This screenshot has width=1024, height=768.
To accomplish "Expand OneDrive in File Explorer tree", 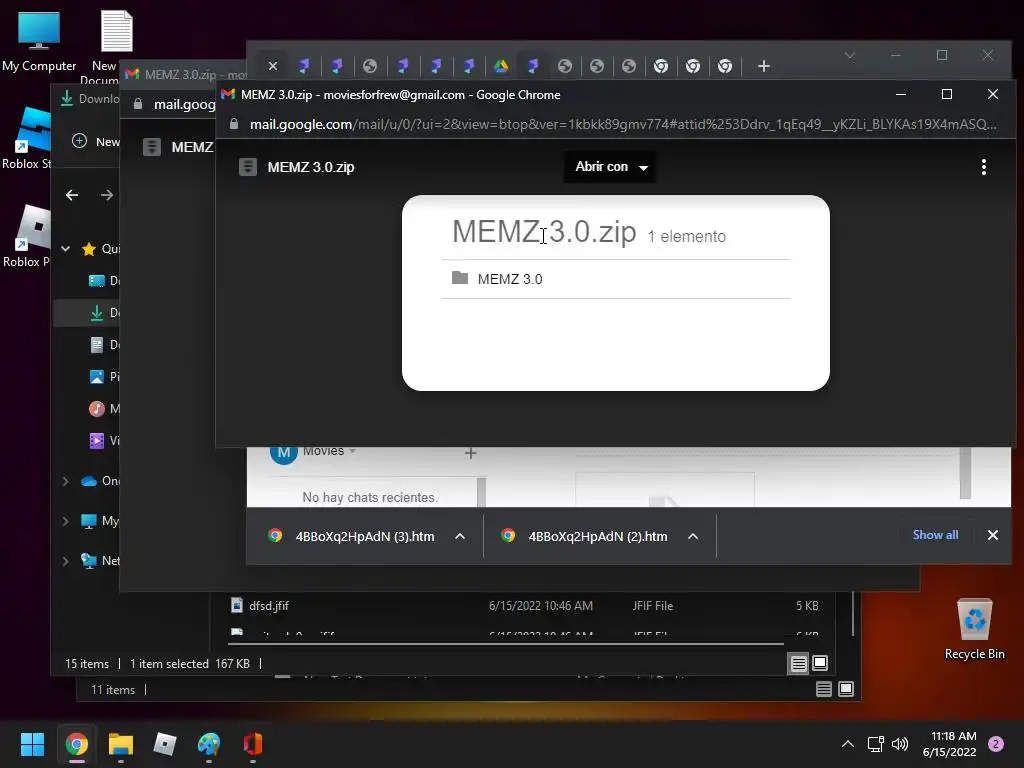I will pyautogui.click(x=65, y=481).
